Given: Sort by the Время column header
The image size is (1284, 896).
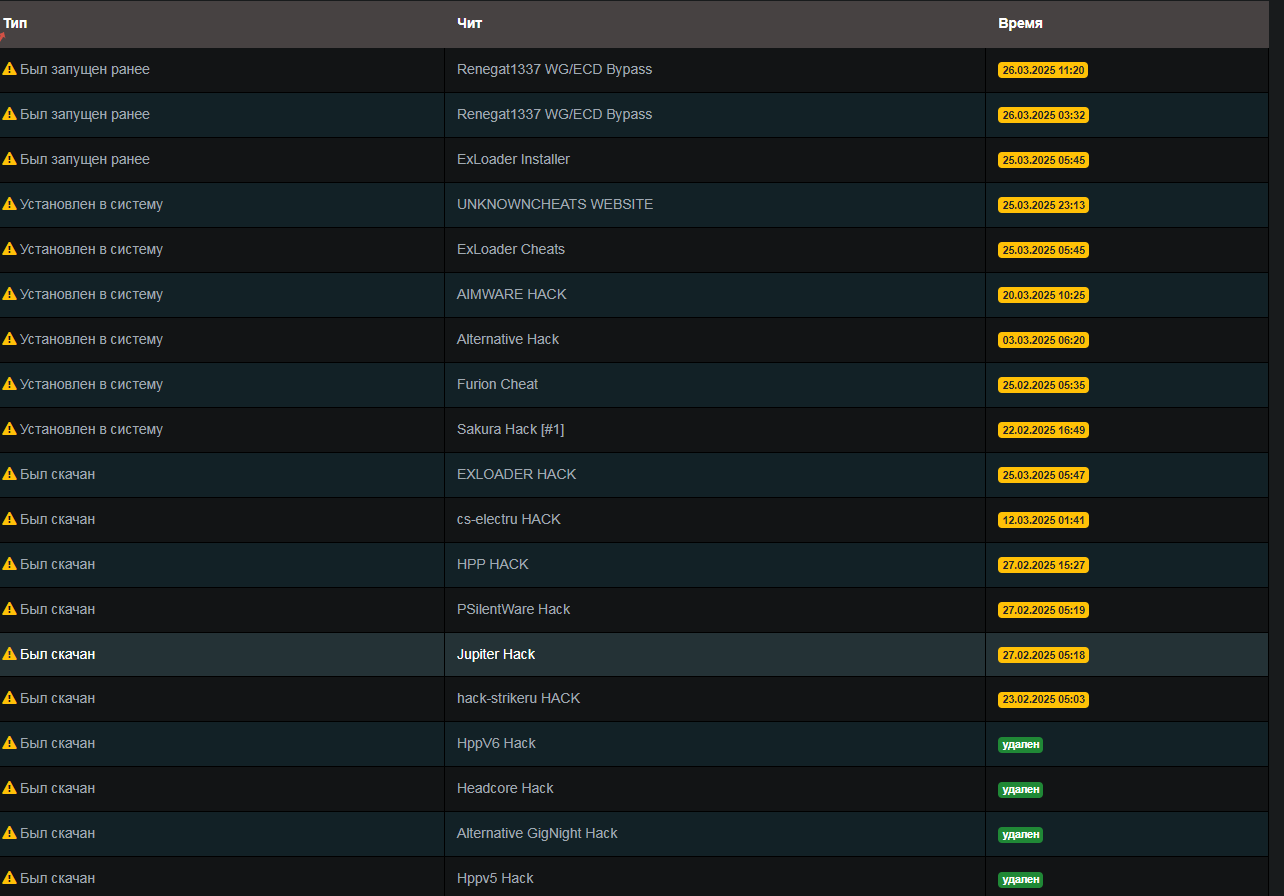Looking at the screenshot, I should [1020, 23].
